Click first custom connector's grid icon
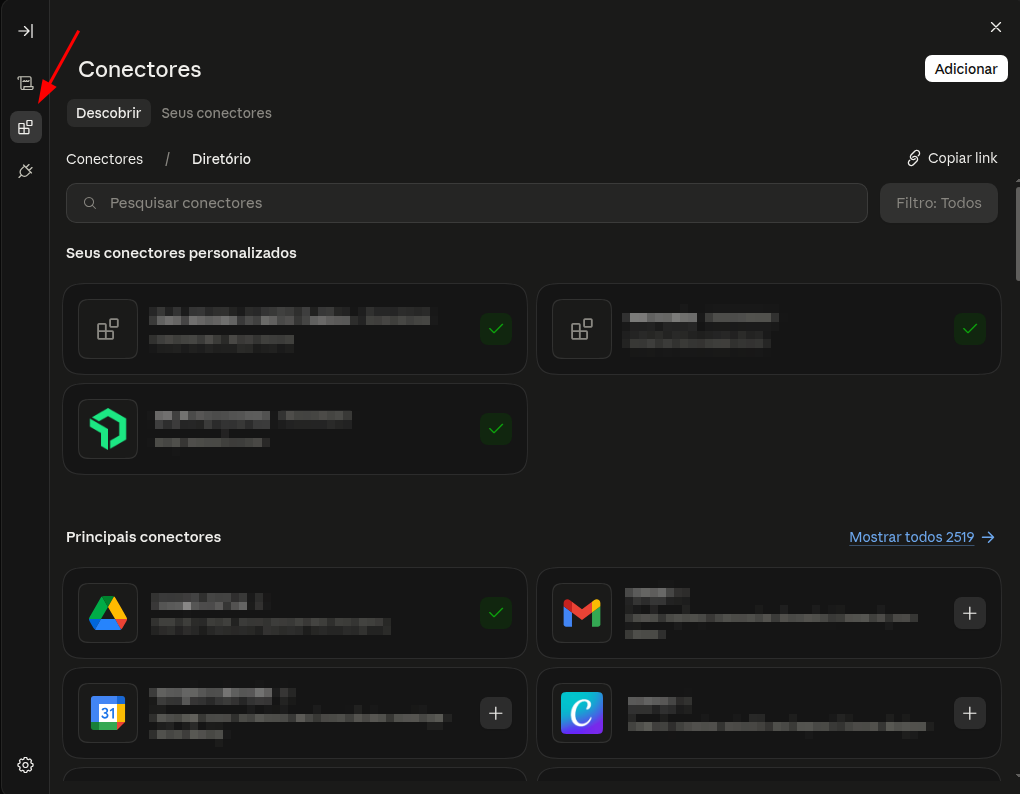1020x794 pixels. 108,329
